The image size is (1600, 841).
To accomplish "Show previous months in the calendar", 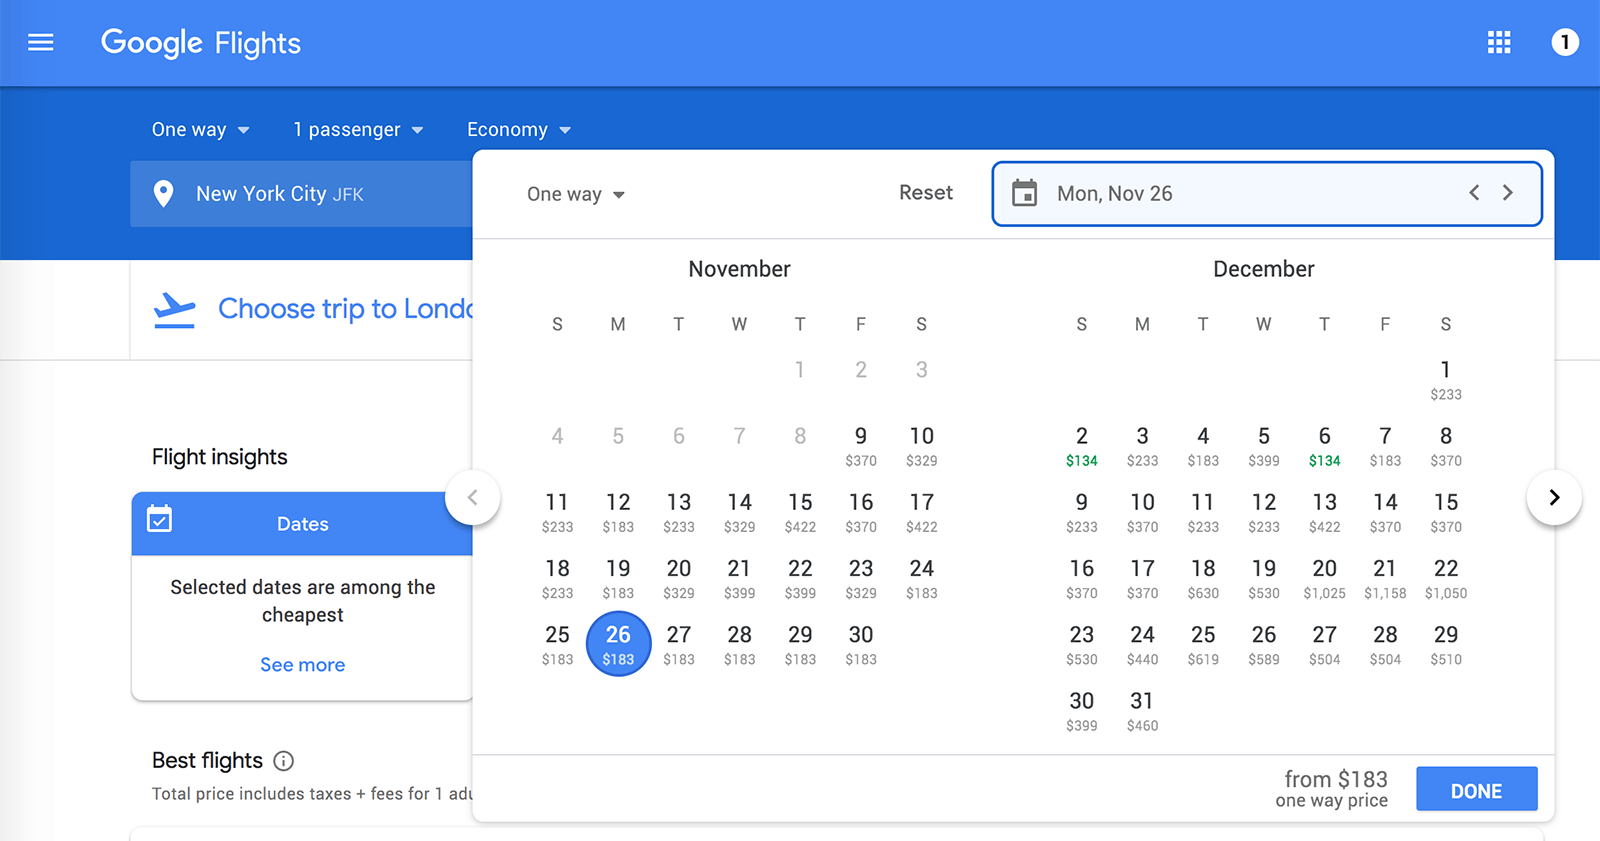I will pyautogui.click(x=473, y=497).
